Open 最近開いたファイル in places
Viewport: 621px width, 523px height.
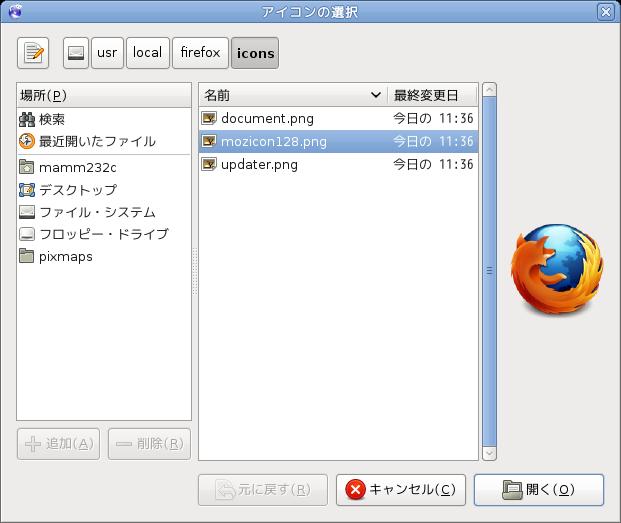click(104, 141)
